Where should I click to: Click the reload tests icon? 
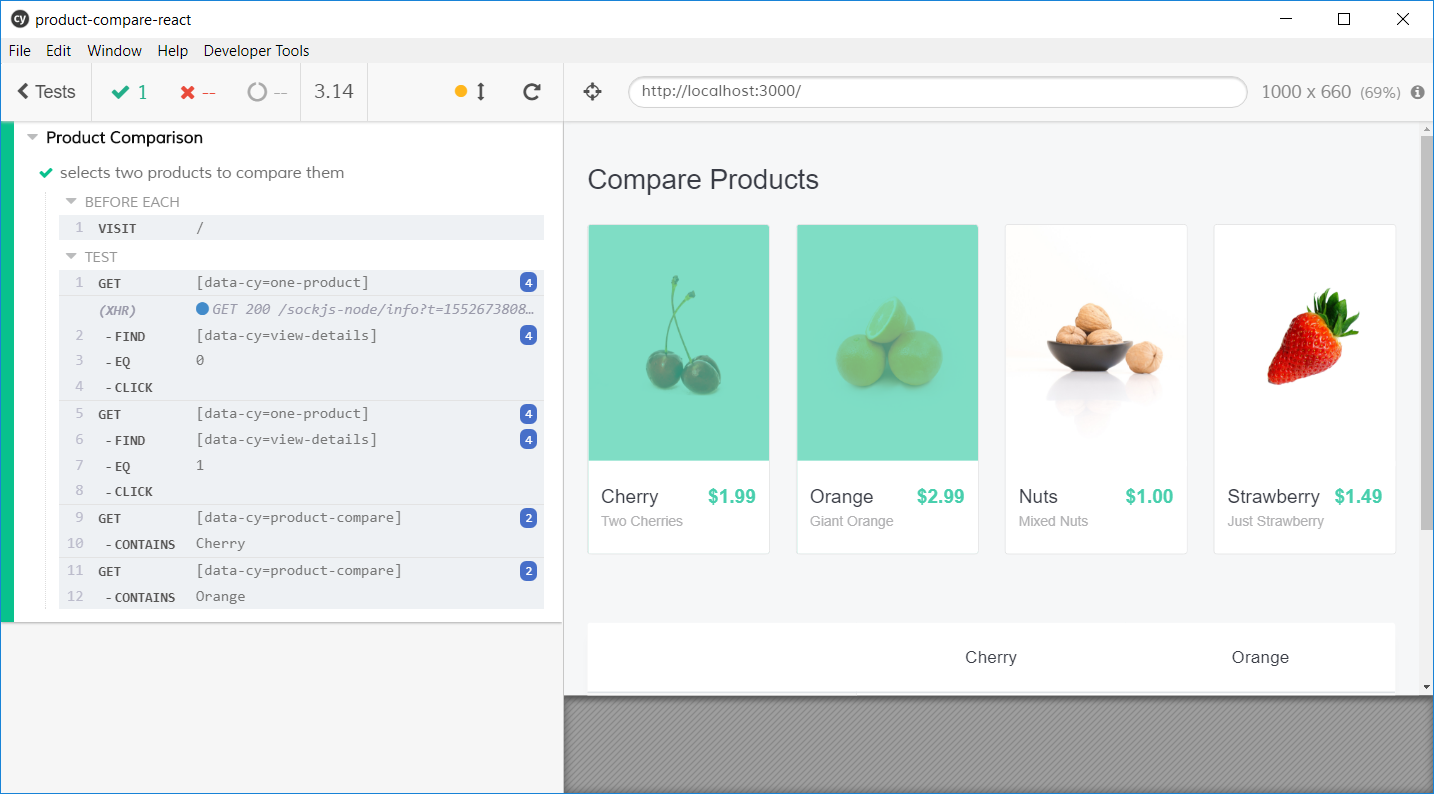pyautogui.click(x=532, y=92)
